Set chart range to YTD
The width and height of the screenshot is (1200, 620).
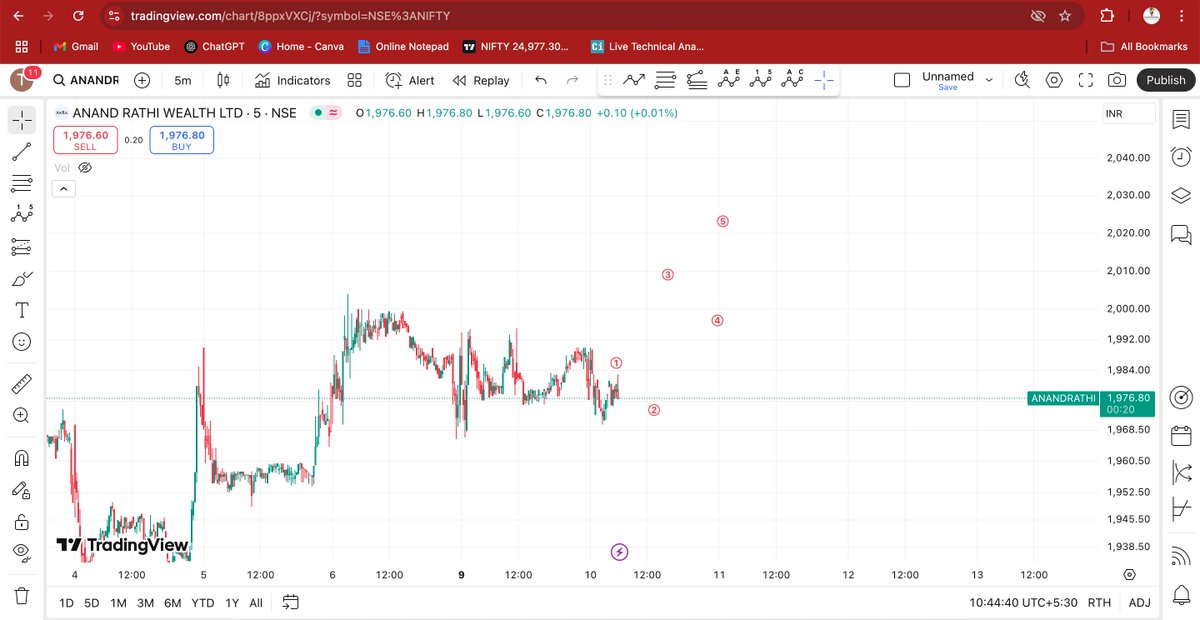point(203,603)
